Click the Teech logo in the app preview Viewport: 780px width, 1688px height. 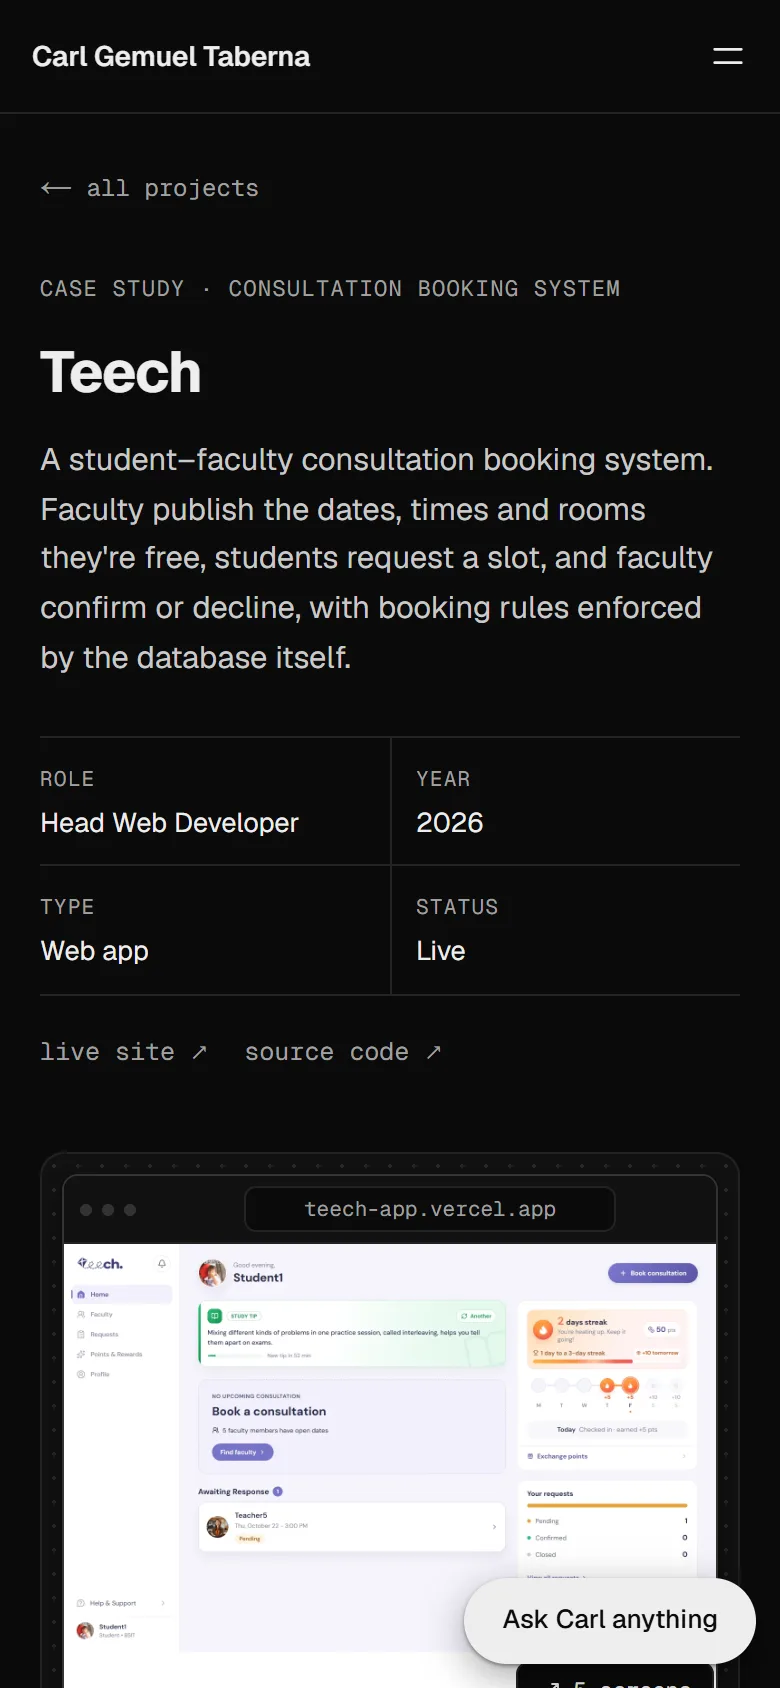(x=100, y=1264)
